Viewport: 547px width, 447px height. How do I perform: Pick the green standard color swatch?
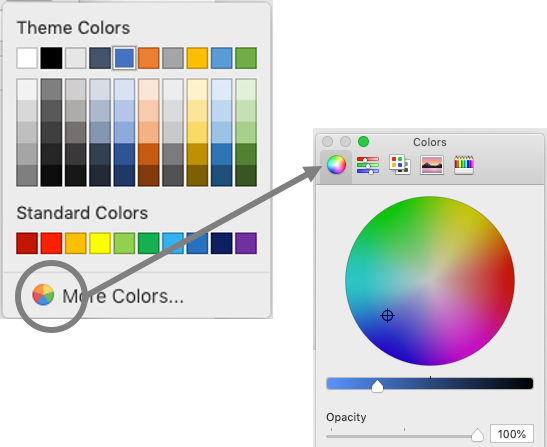[x=149, y=243]
